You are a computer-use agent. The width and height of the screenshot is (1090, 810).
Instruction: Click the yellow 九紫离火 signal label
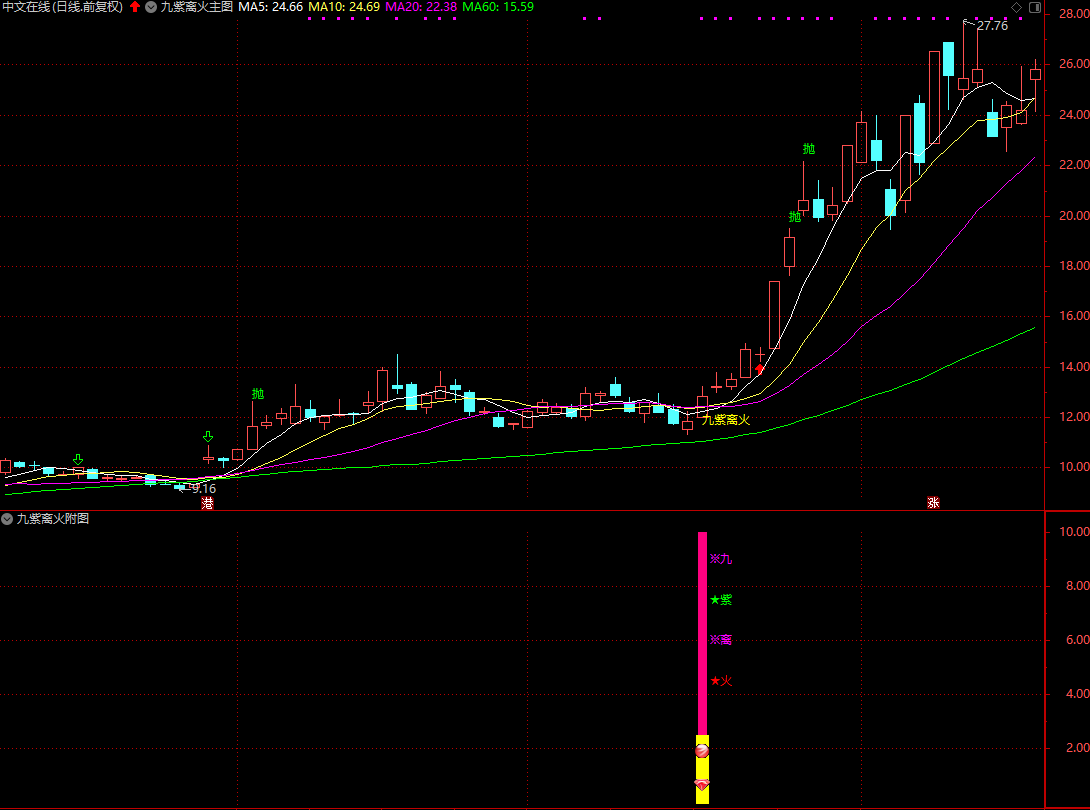click(x=726, y=420)
